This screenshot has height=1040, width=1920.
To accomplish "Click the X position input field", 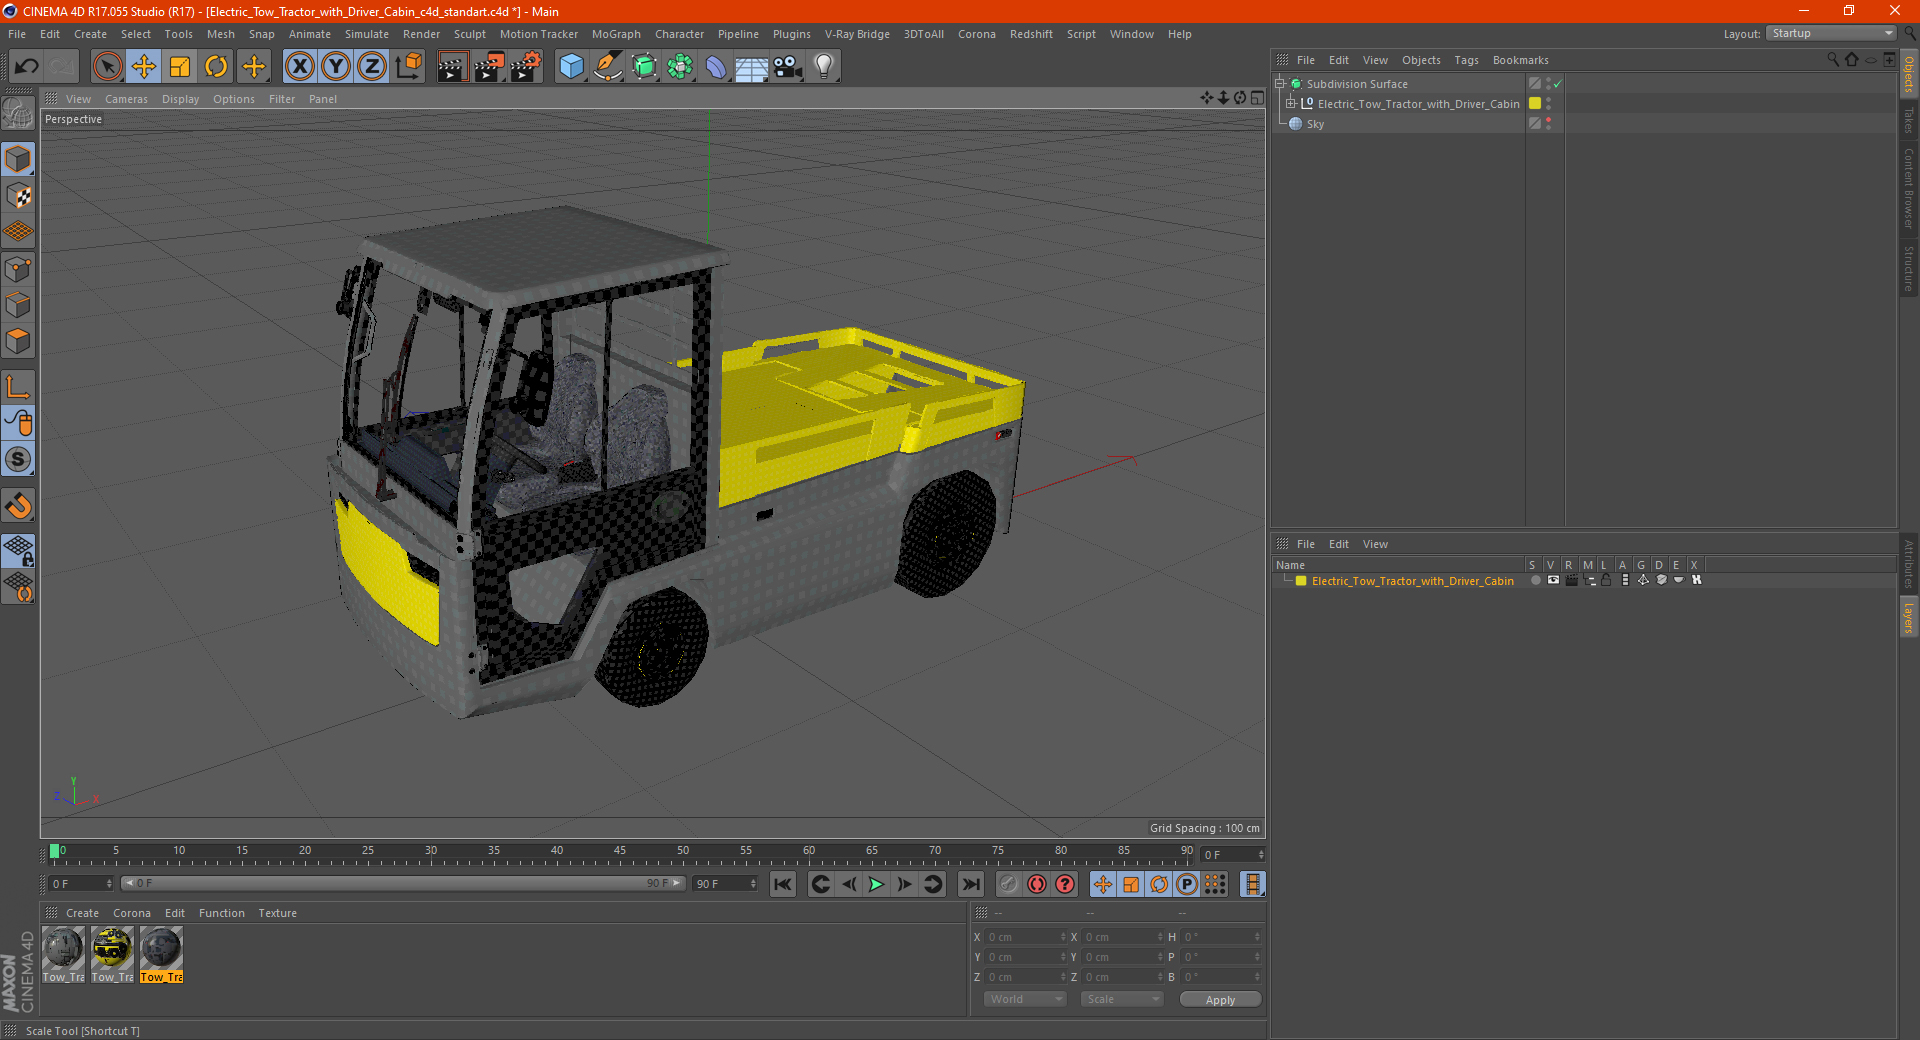I will [1025, 937].
